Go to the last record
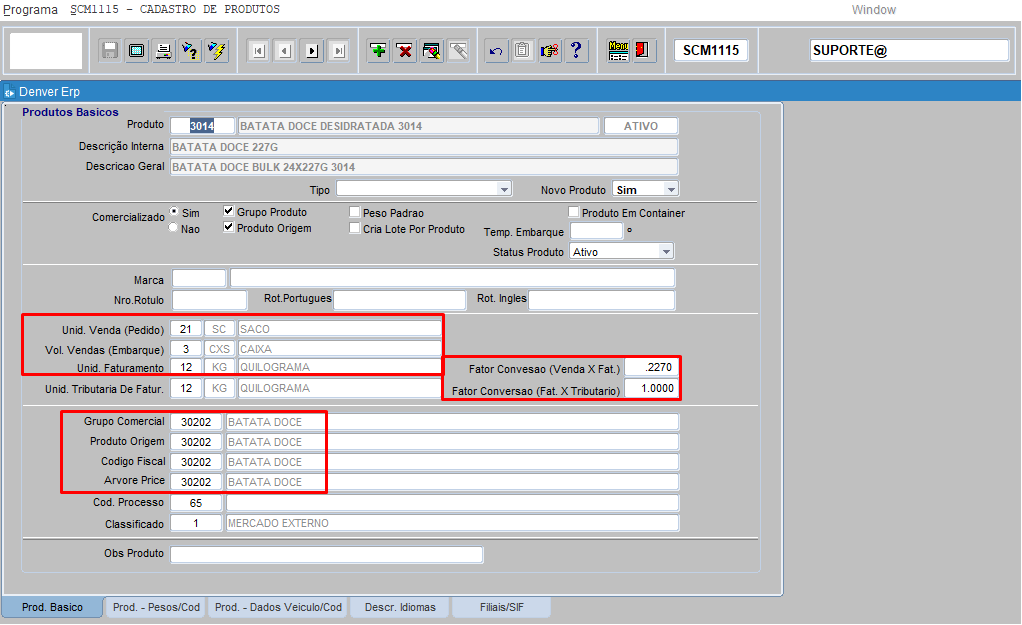Viewport: 1022px width, 625px height. pos(339,51)
